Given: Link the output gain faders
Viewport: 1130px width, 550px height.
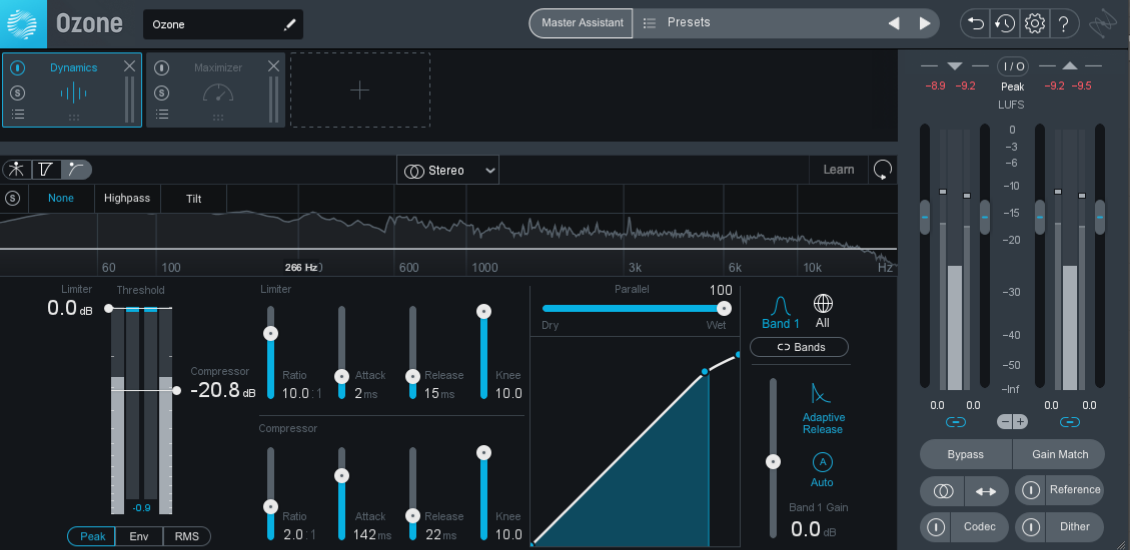Looking at the screenshot, I should [1070, 422].
